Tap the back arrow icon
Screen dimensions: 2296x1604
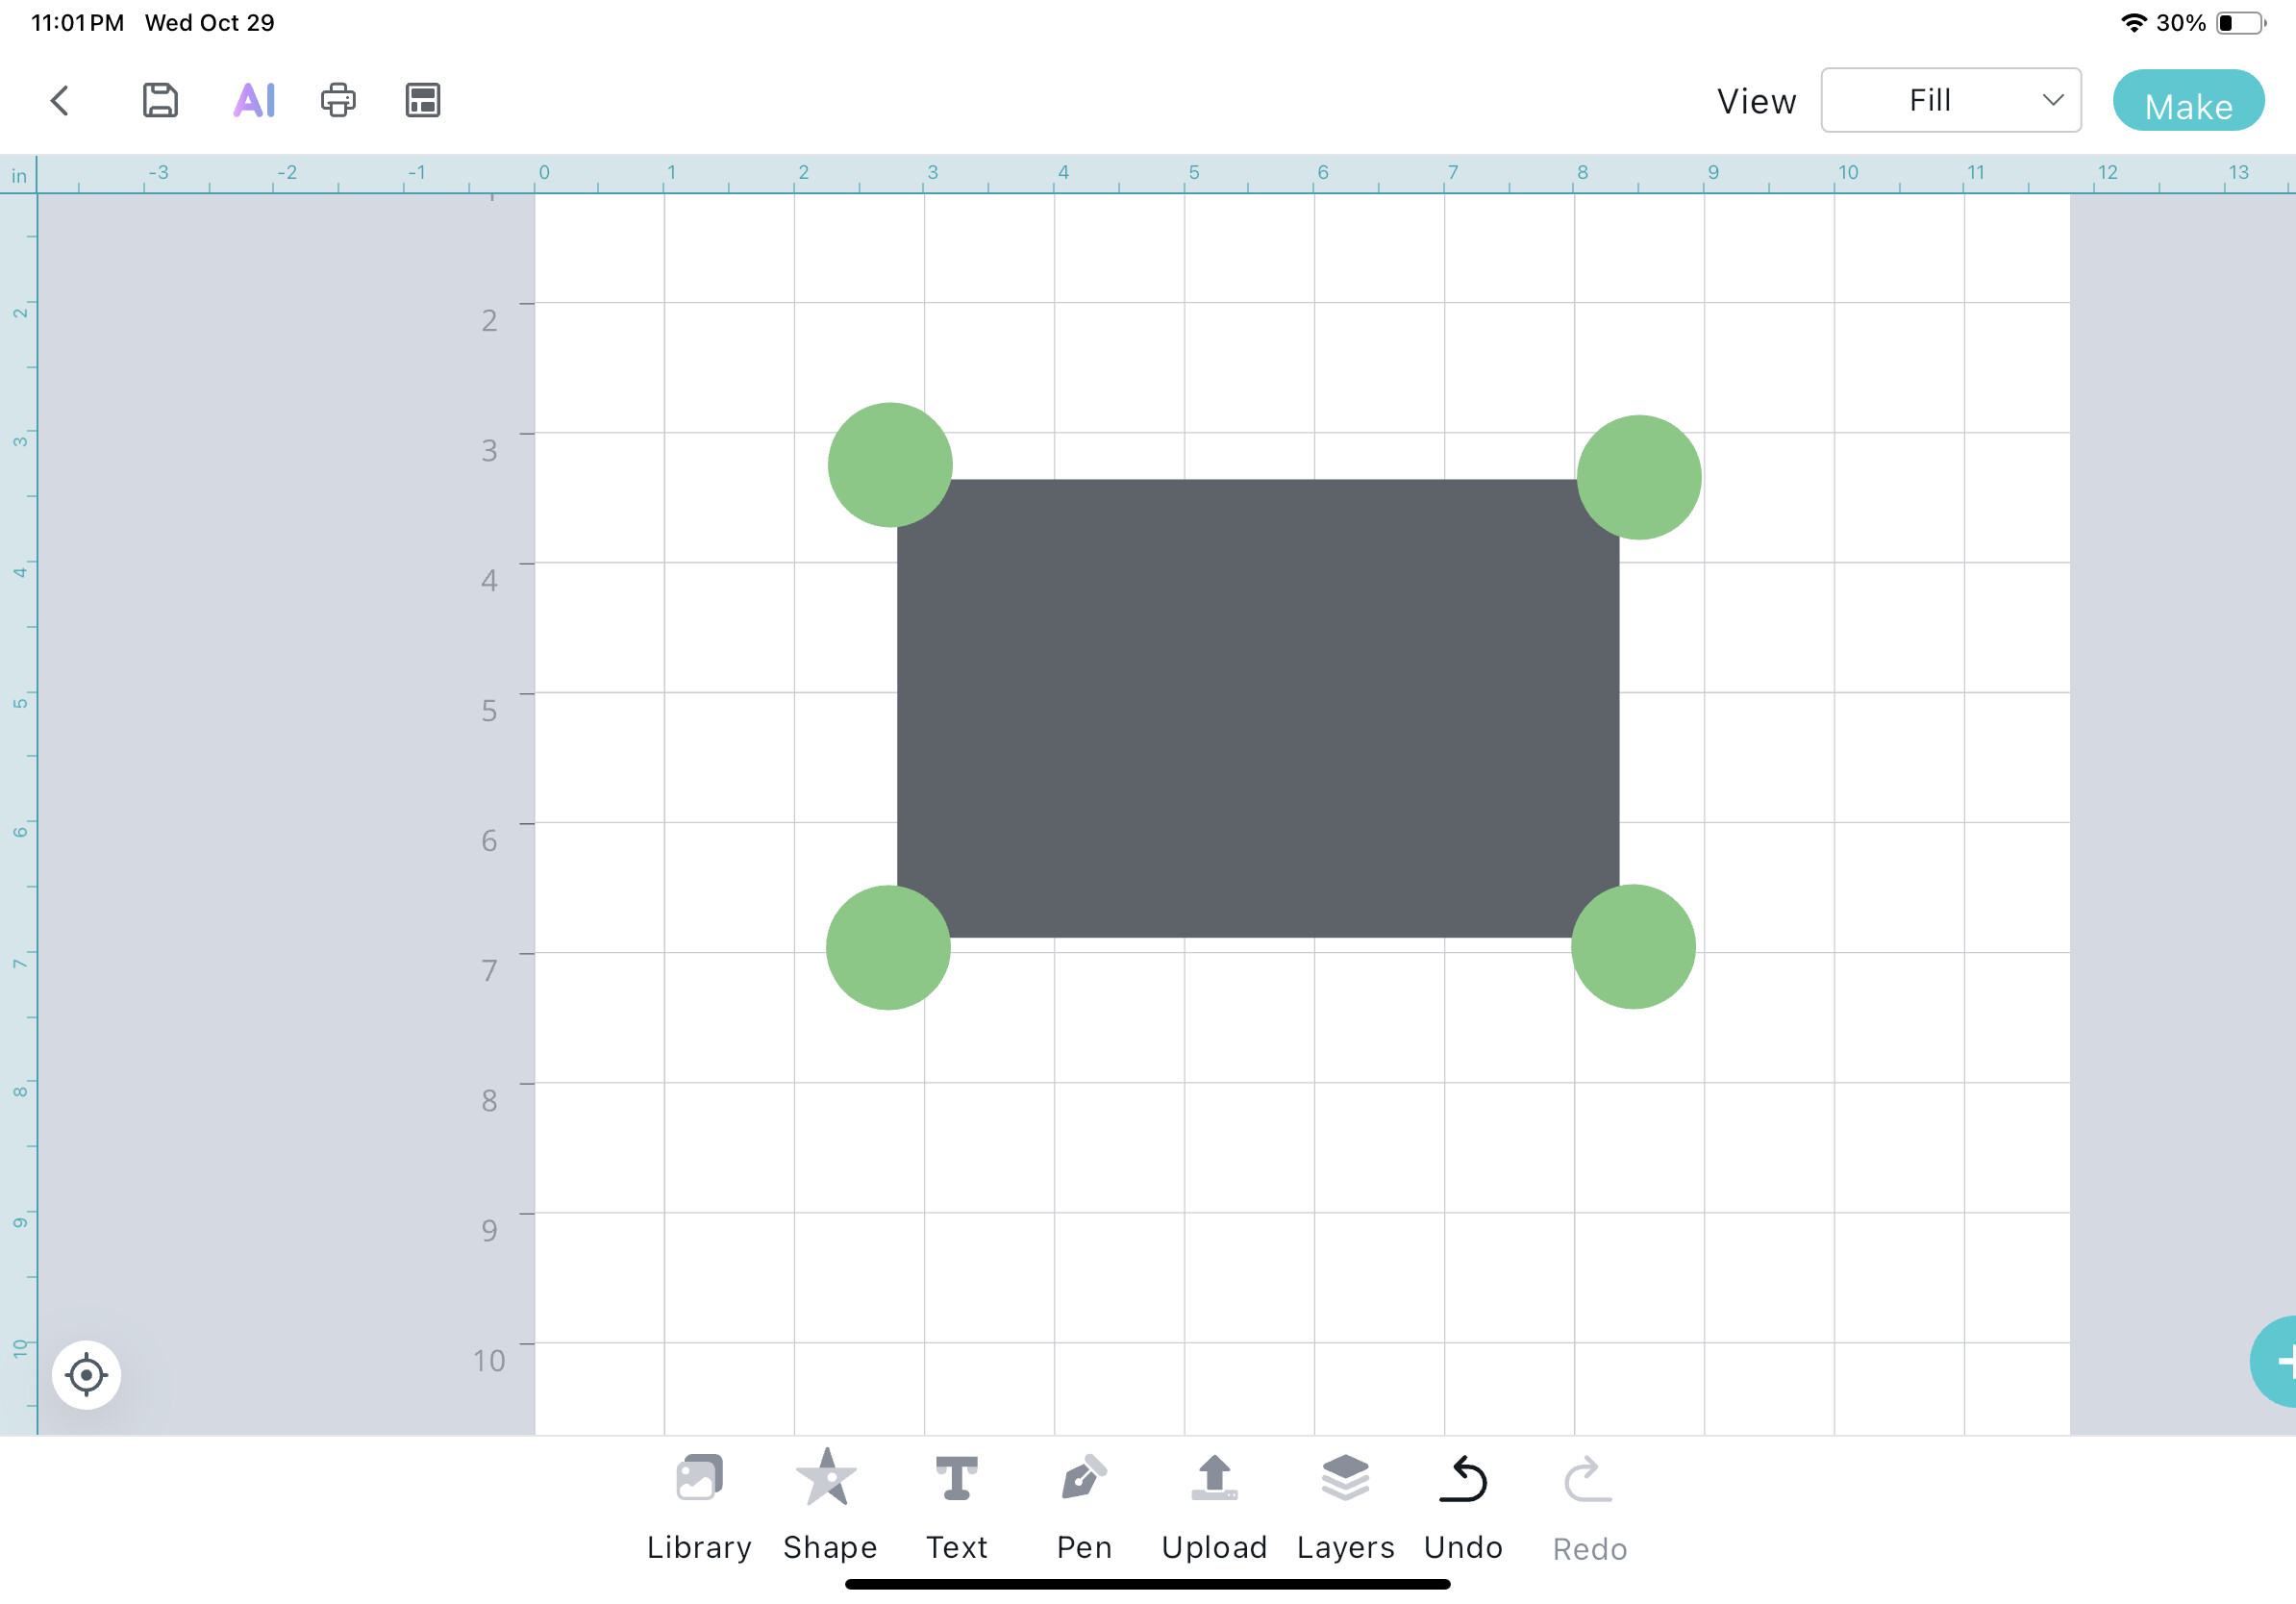[60, 100]
